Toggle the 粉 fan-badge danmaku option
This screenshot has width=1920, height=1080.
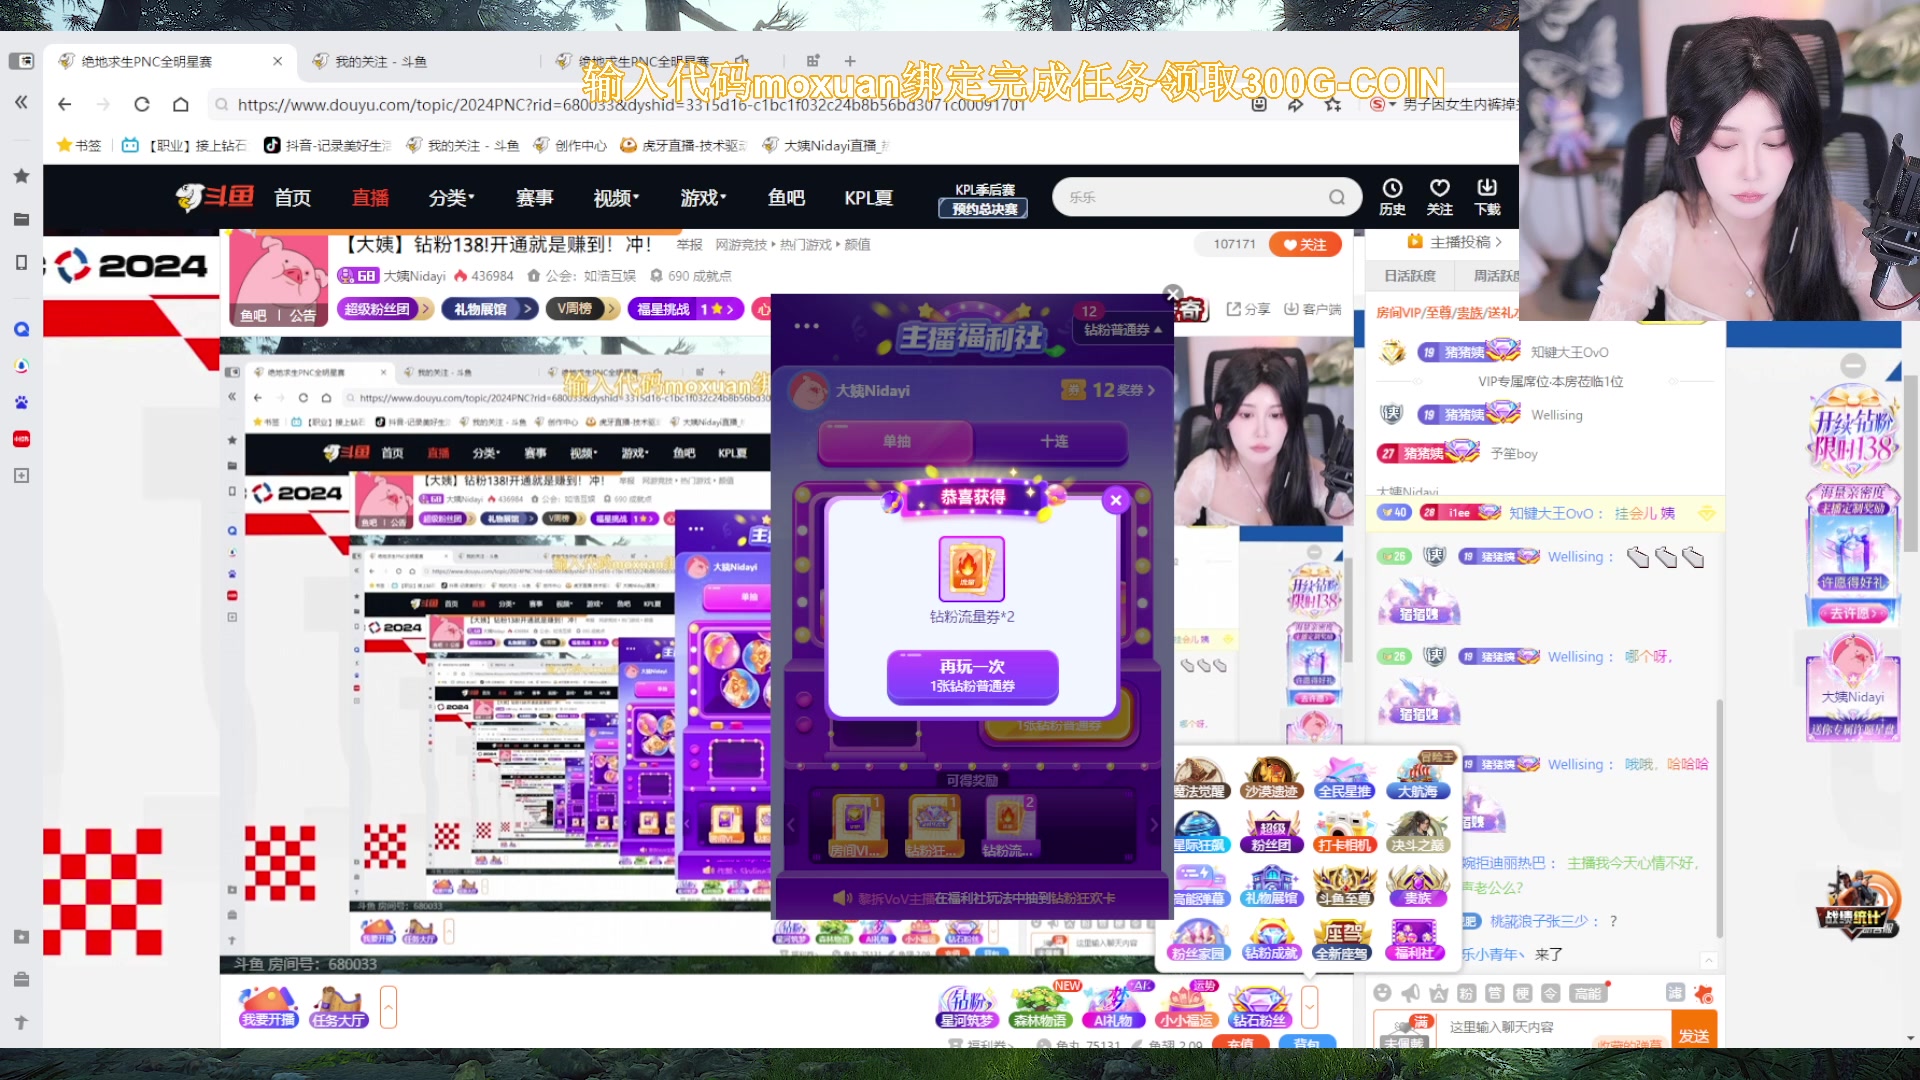pyautogui.click(x=1466, y=993)
